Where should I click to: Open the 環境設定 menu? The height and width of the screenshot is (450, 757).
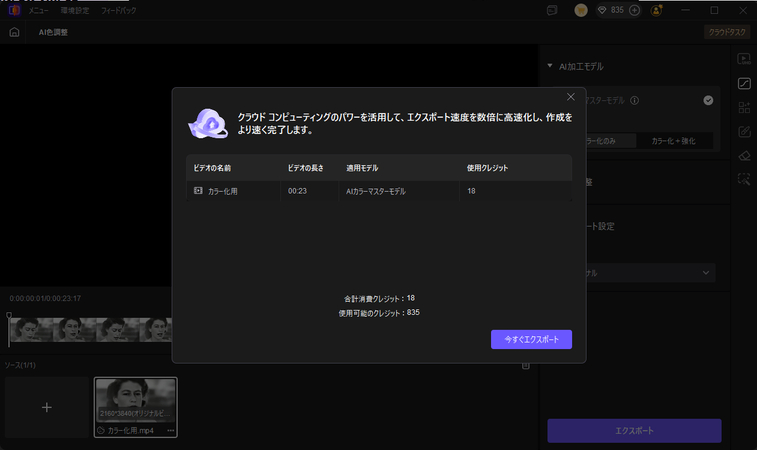tap(75, 10)
